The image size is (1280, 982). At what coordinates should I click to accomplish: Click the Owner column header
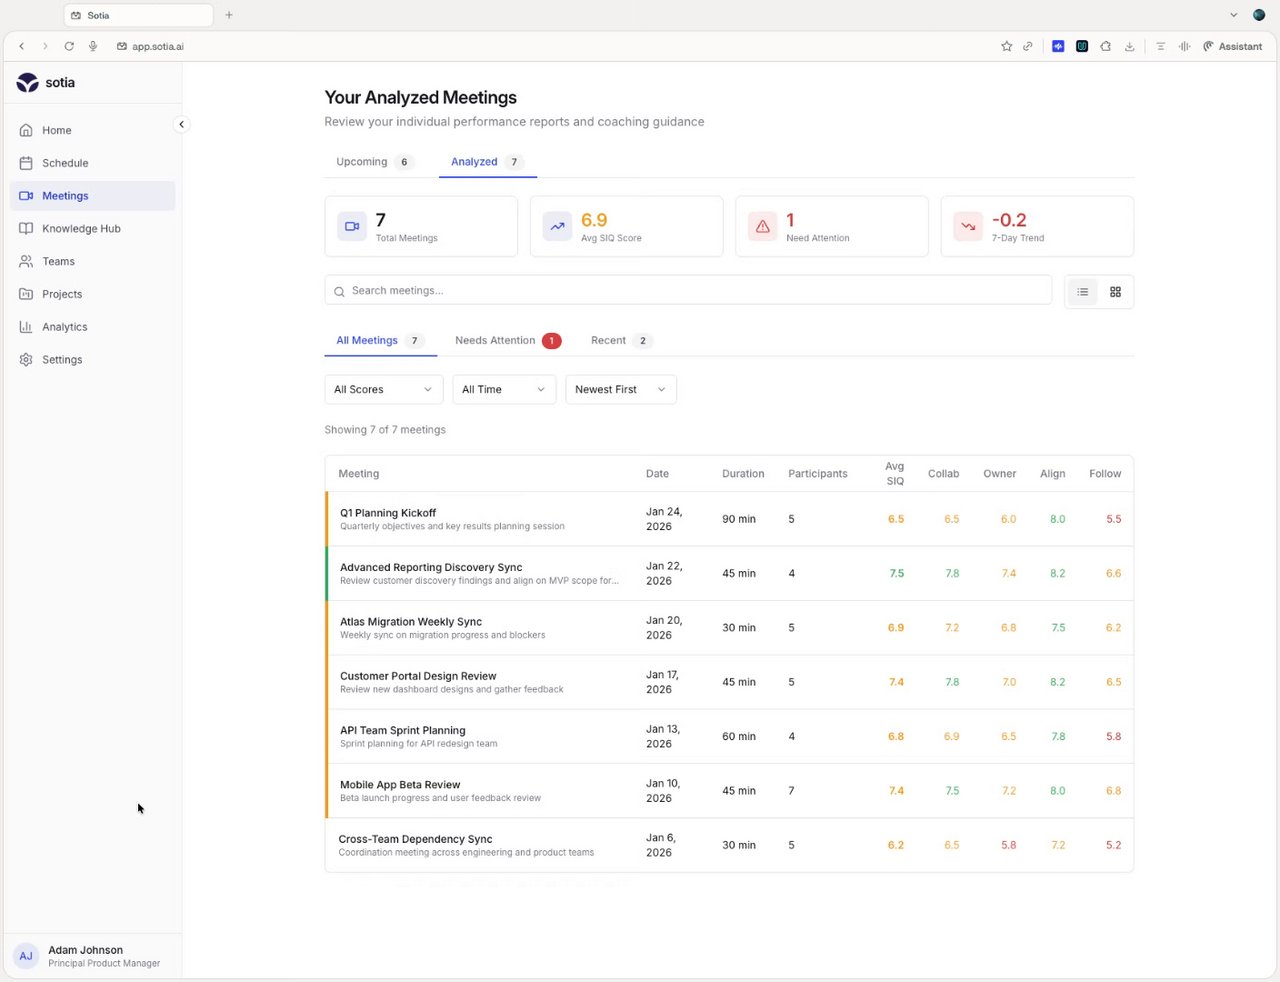pyautogui.click(x=1000, y=474)
